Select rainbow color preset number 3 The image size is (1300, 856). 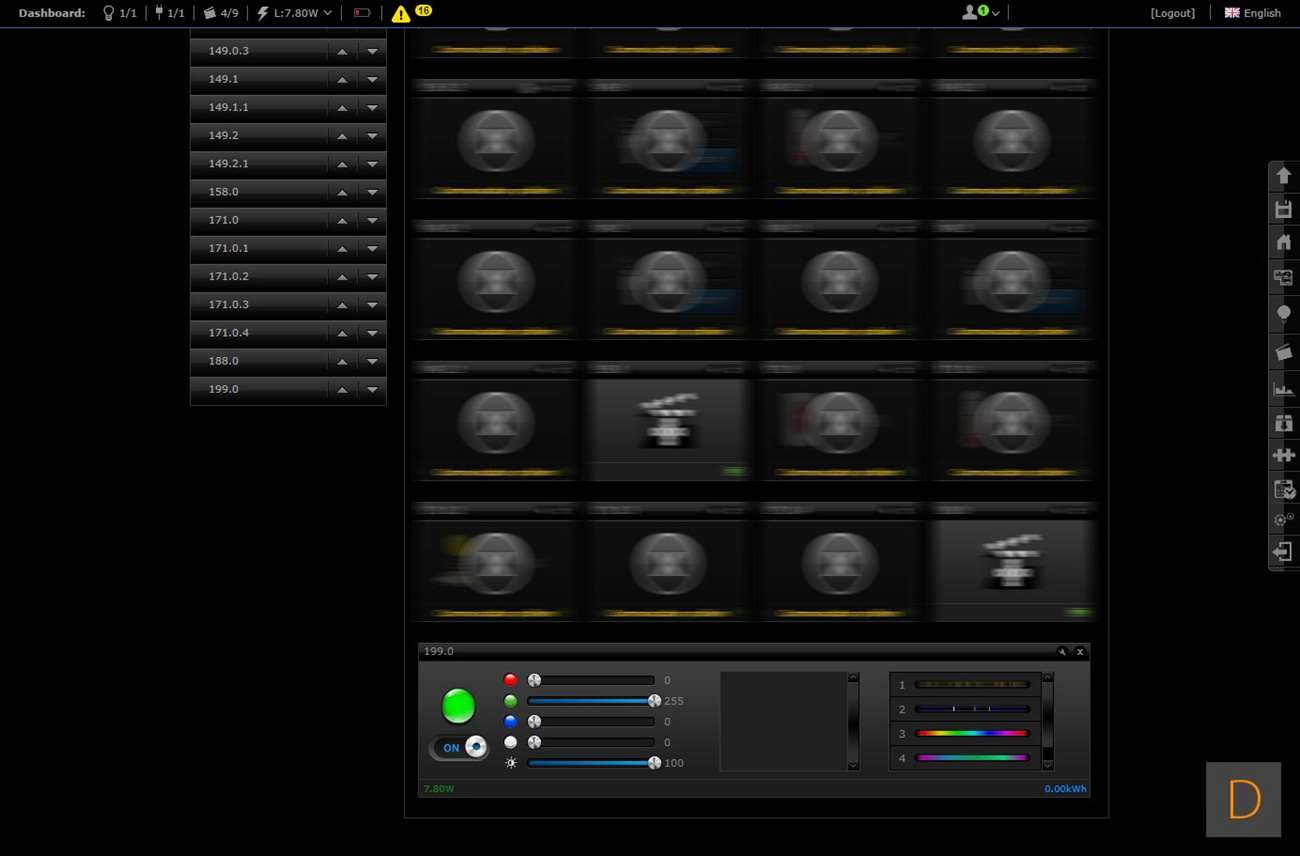click(972, 734)
